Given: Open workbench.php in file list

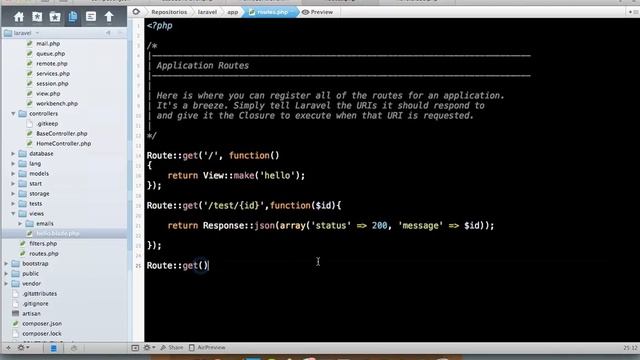Looking at the screenshot, I should [x=57, y=104].
